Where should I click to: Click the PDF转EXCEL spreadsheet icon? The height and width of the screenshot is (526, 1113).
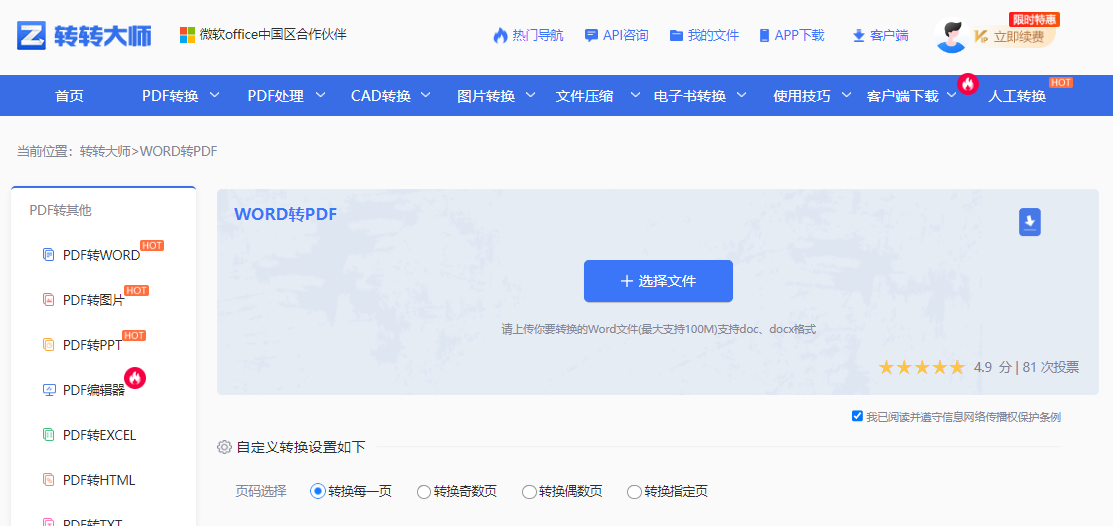[48, 434]
